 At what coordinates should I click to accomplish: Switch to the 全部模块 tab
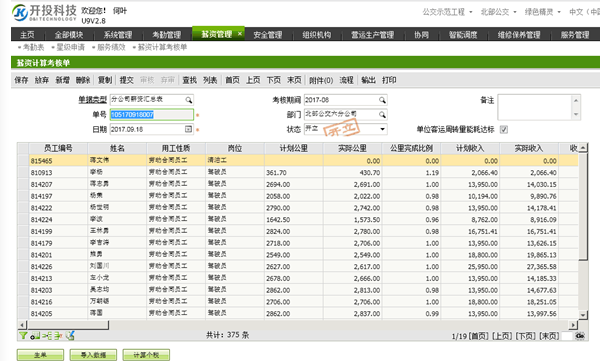[x=69, y=35]
